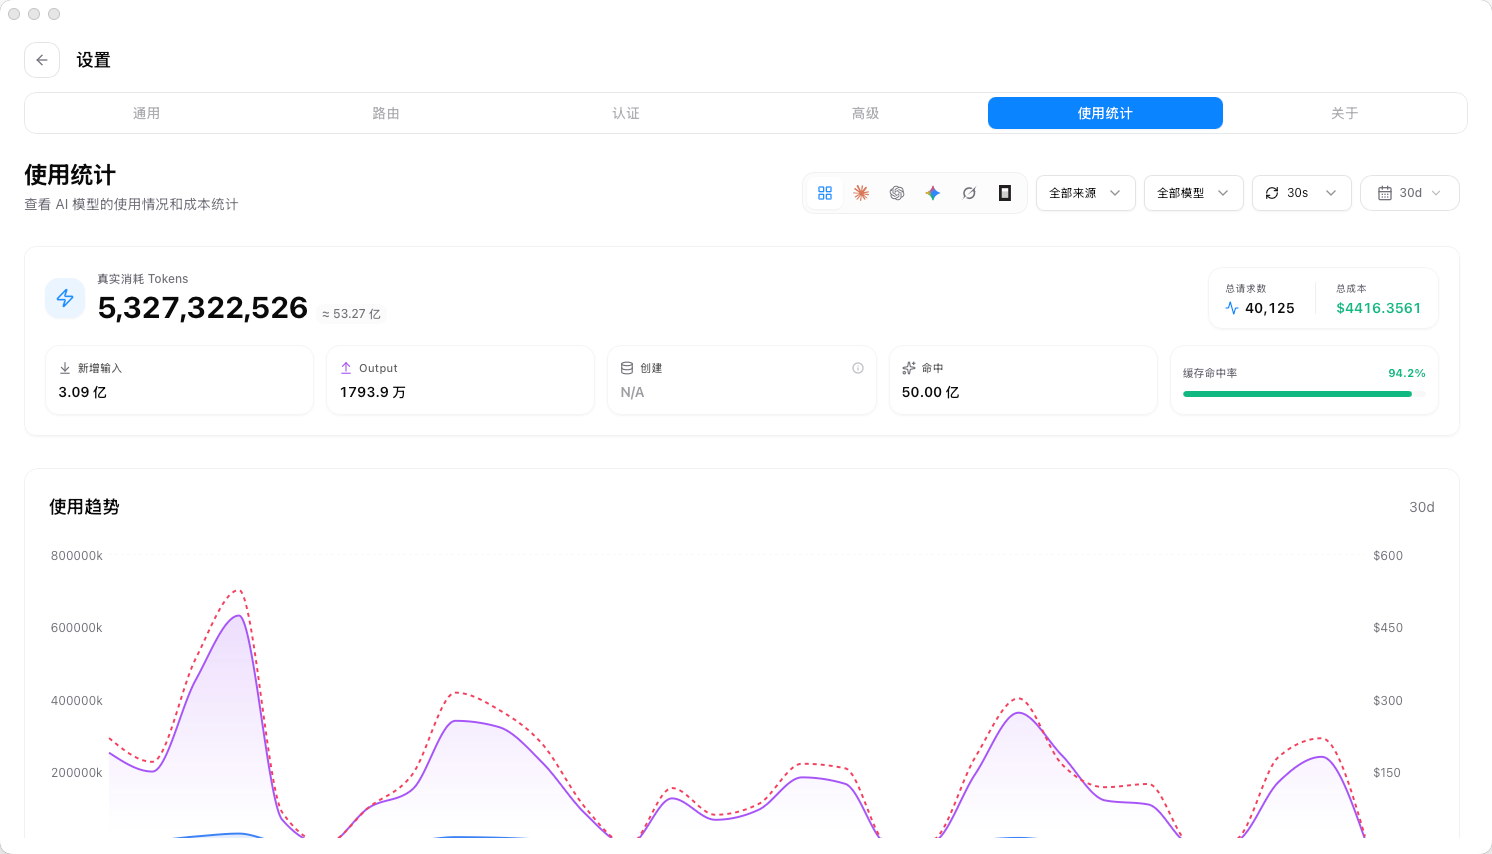Open the 全部模型 model dropdown
The image size is (1492, 854).
(x=1194, y=193)
